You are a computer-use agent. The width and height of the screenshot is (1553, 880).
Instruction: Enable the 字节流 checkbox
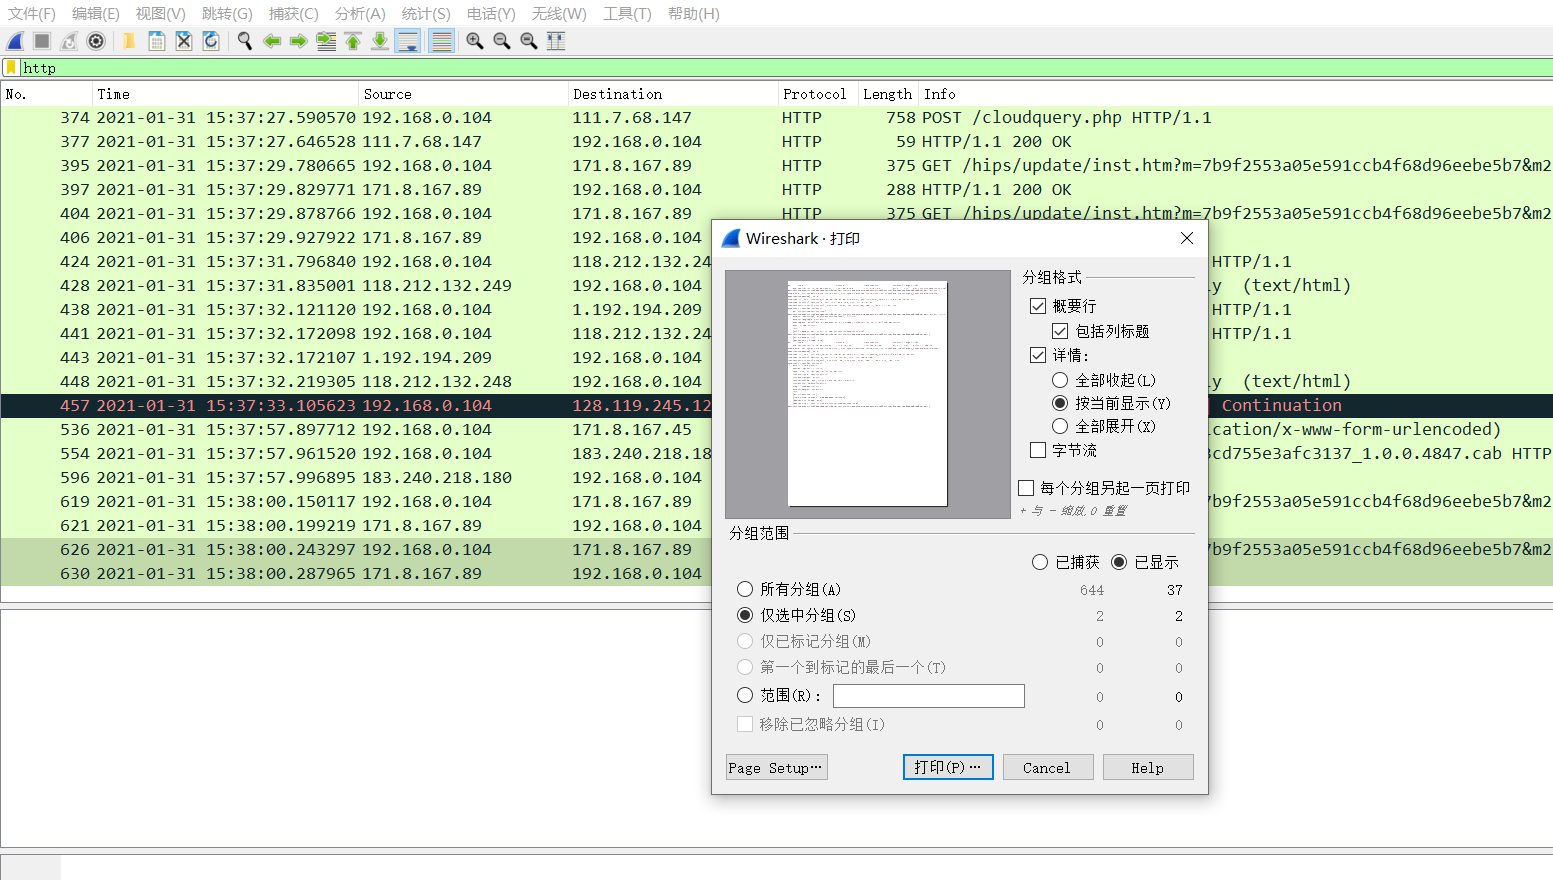click(x=1038, y=450)
